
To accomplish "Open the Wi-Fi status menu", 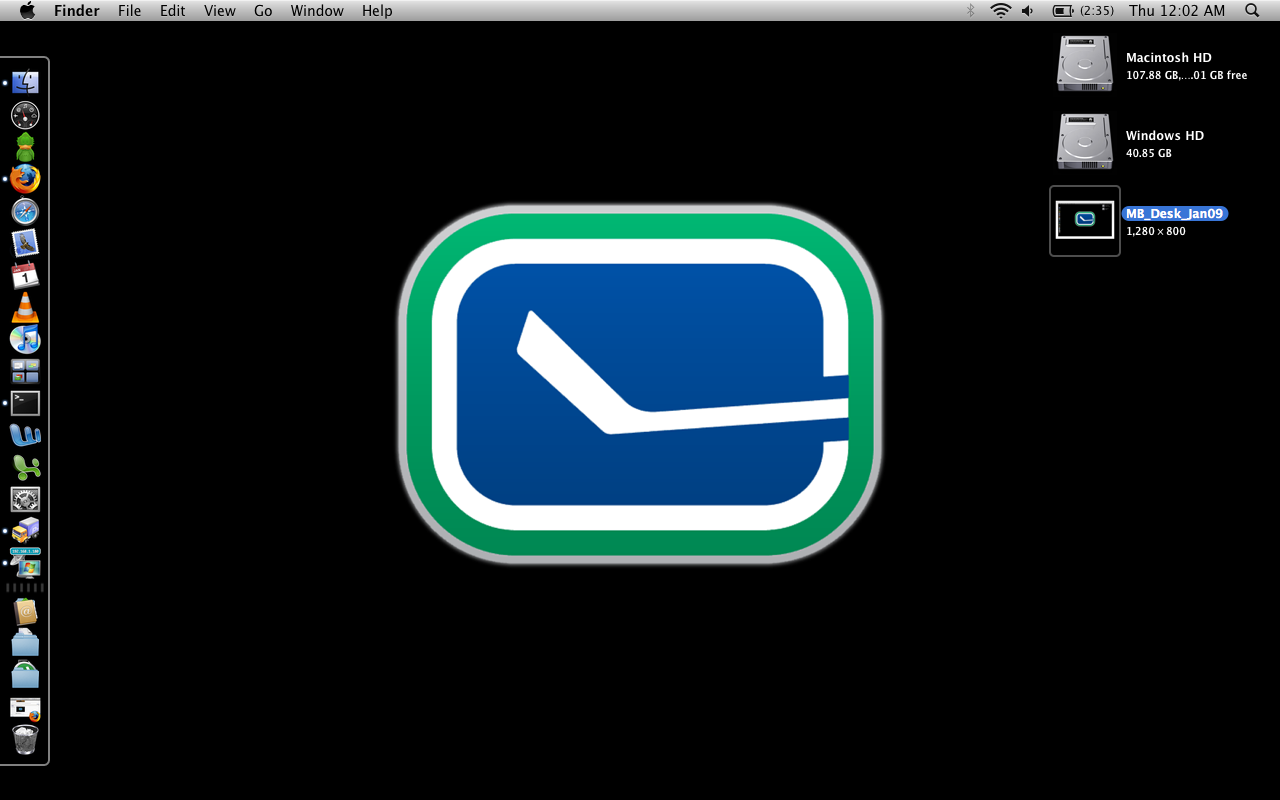I will click(x=1001, y=10).
